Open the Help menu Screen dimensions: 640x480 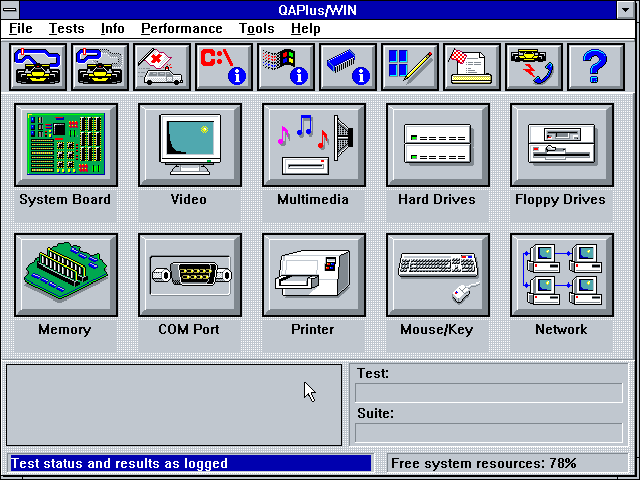(x=306, y=29)
